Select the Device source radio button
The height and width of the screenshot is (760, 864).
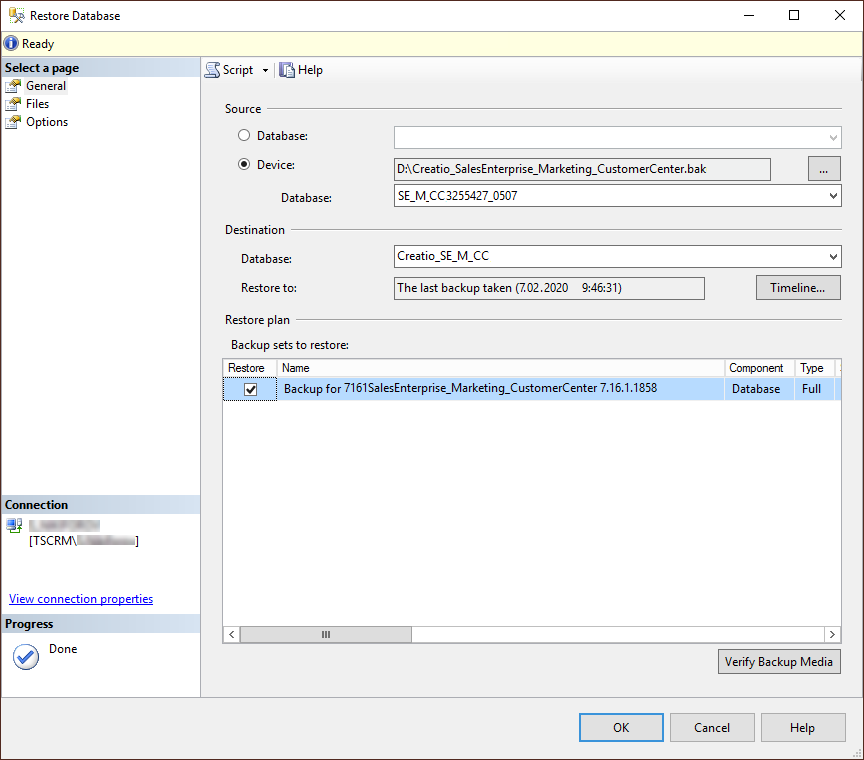pos(244,165)
